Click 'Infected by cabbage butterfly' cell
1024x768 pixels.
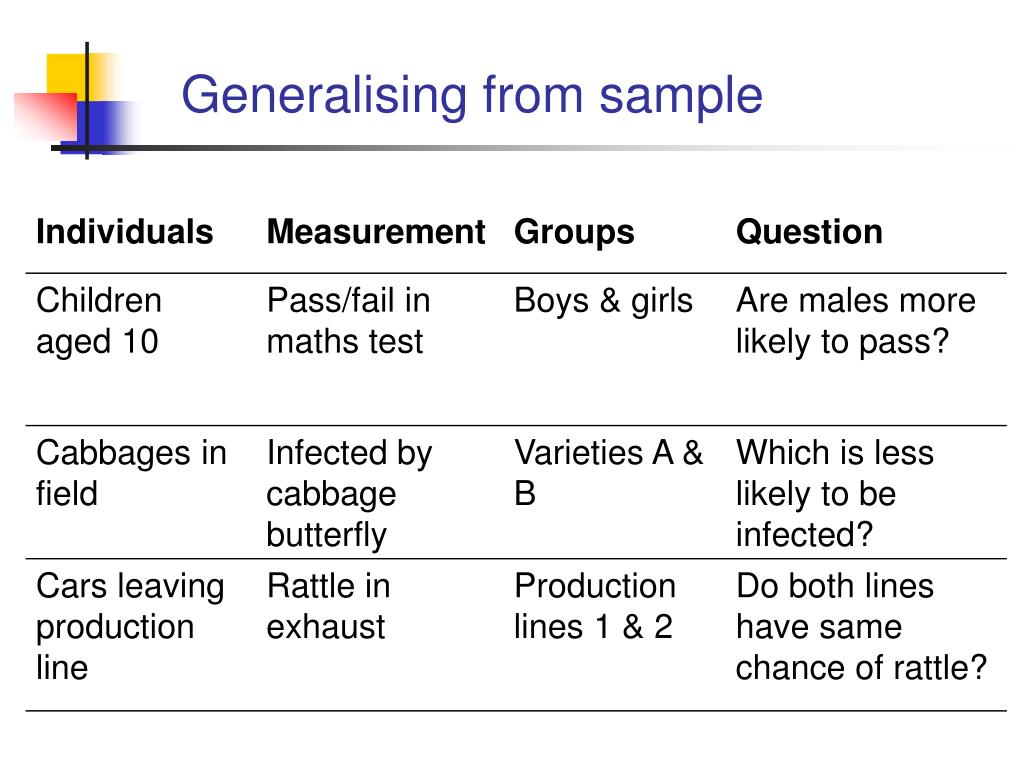(349, 494)
